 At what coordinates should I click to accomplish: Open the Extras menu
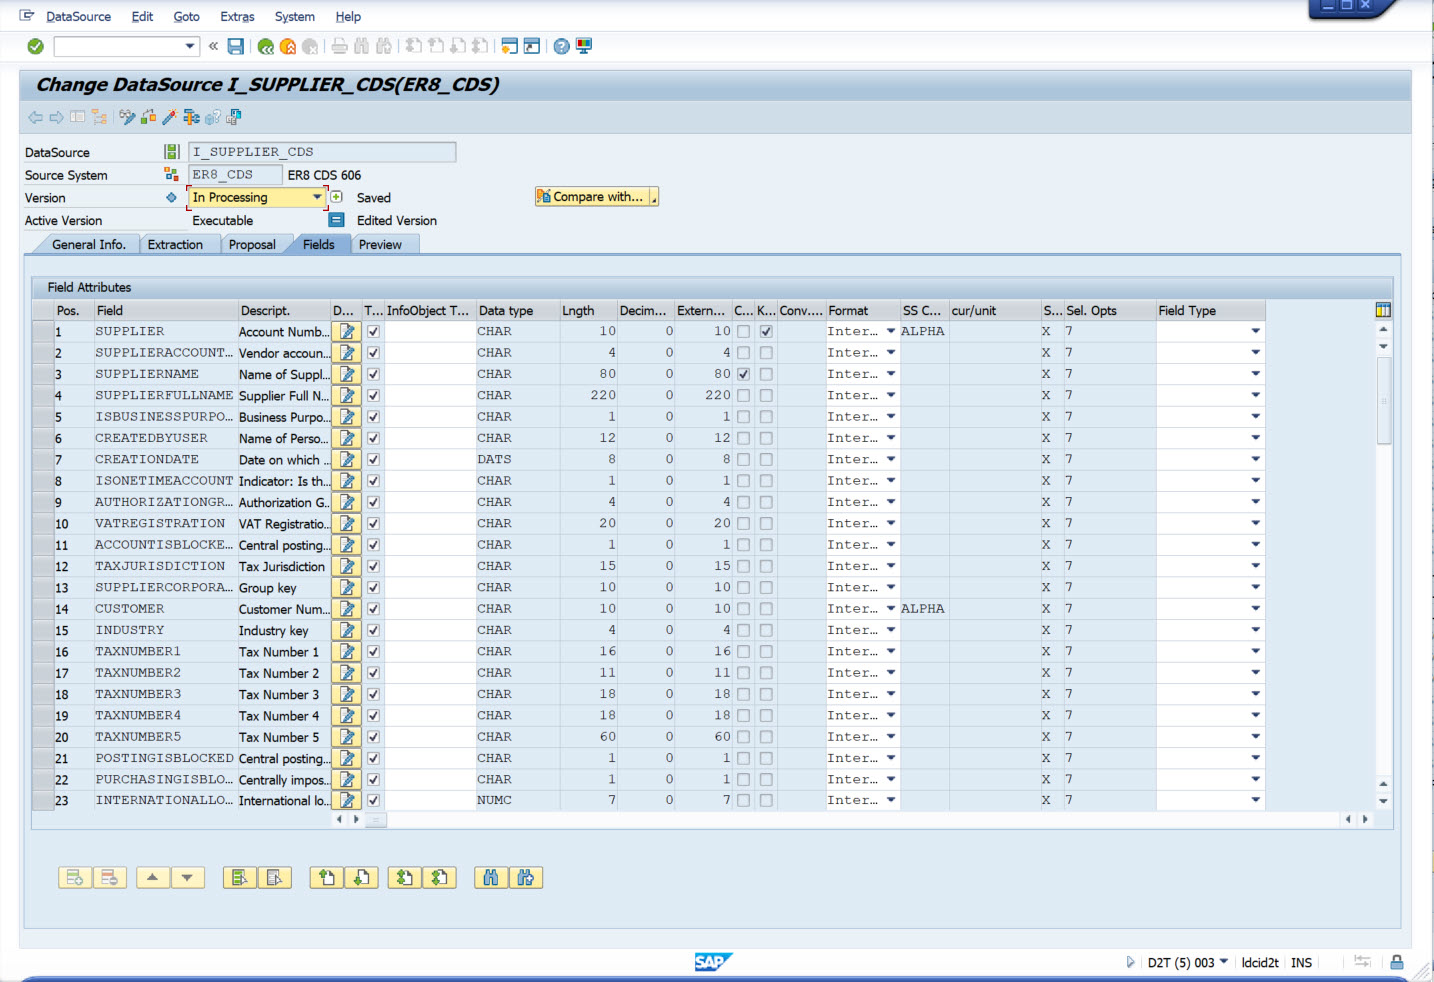237,16
